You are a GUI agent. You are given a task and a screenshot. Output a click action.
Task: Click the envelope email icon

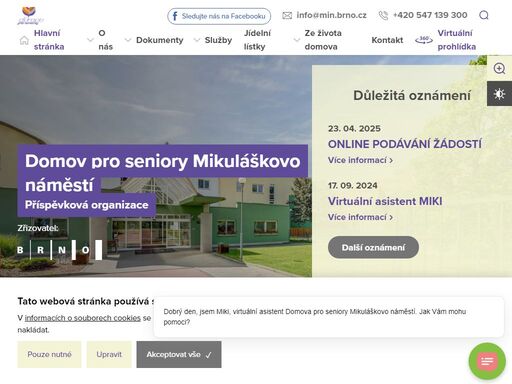pyautogui.click(x=287, y=16)
